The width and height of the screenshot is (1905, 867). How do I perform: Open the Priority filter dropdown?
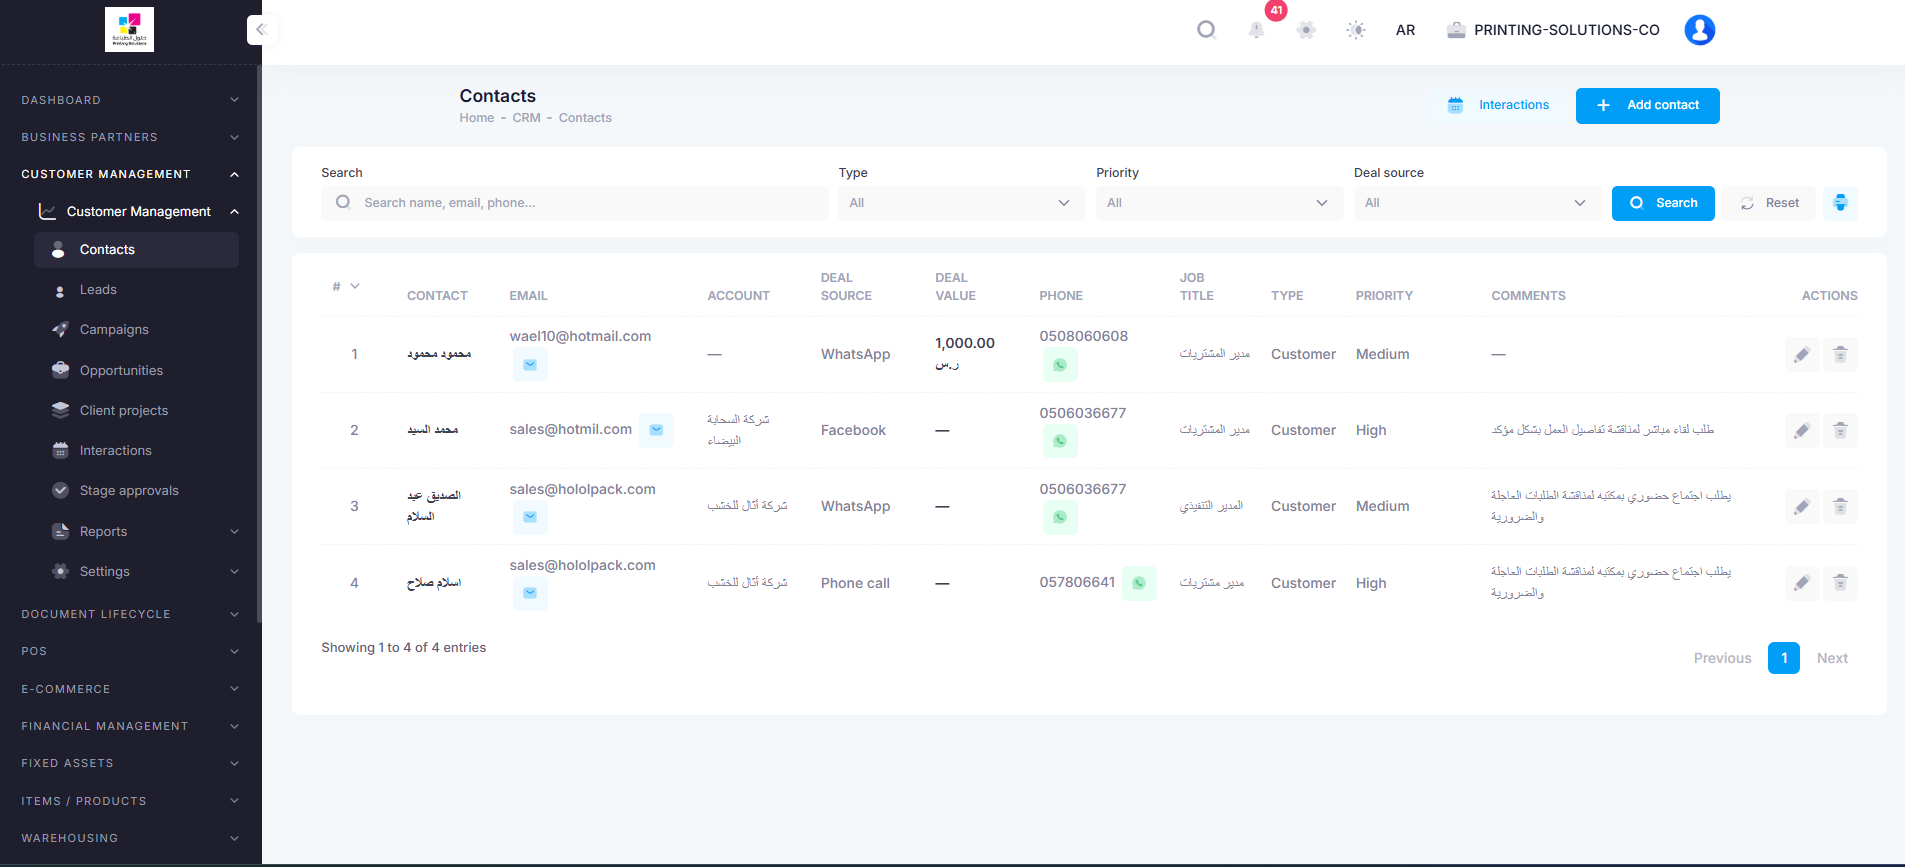tap(1219, 203)
